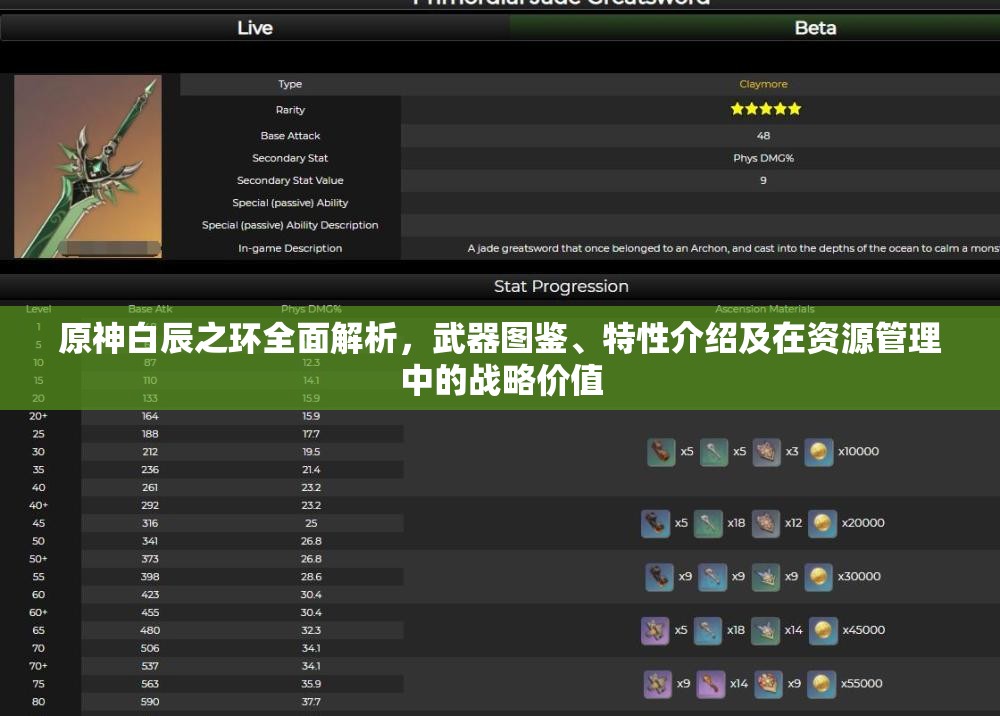Click the Secondary Stat Value 9
The image size is (1000, 716).
(x=763, y=180)
